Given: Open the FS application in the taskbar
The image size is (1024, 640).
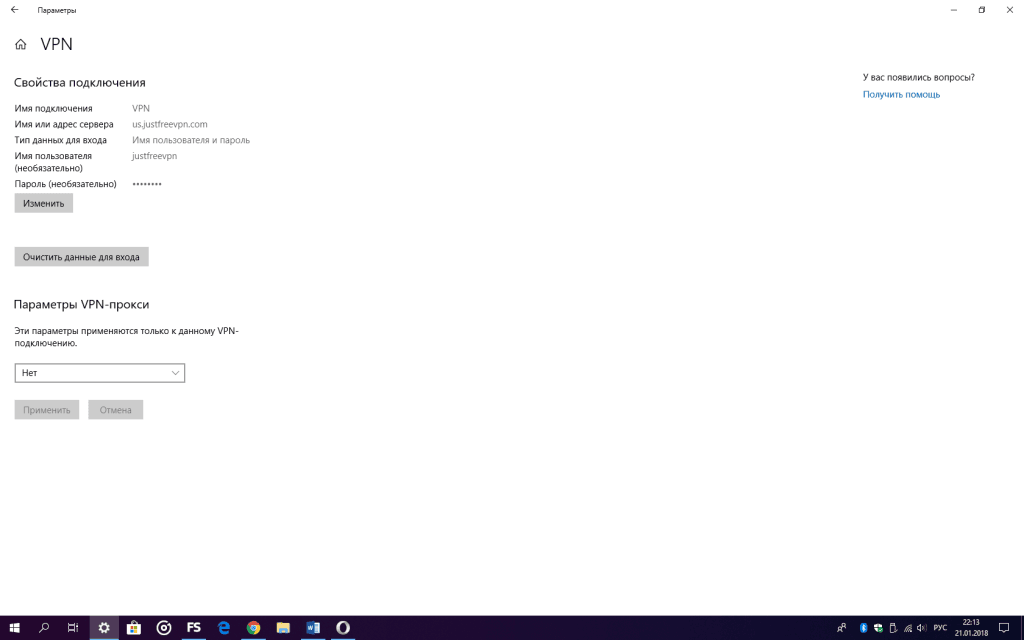Looking at the screenshot, I should click(x=194, y=628).
